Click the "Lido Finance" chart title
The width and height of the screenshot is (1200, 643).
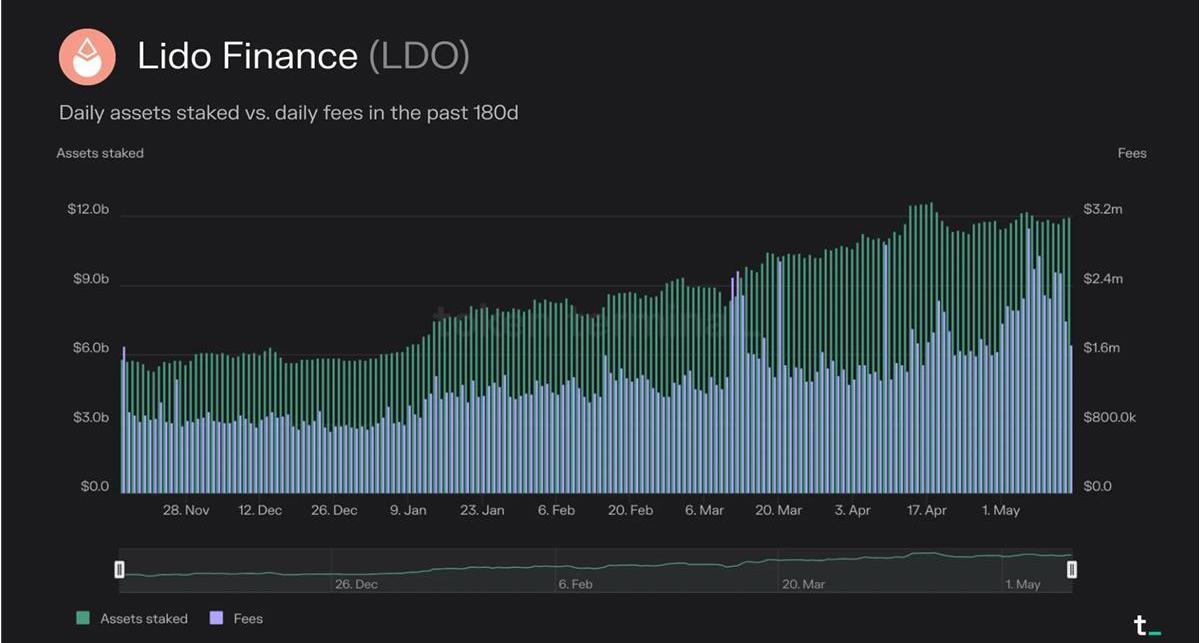(x=248, y=56)
